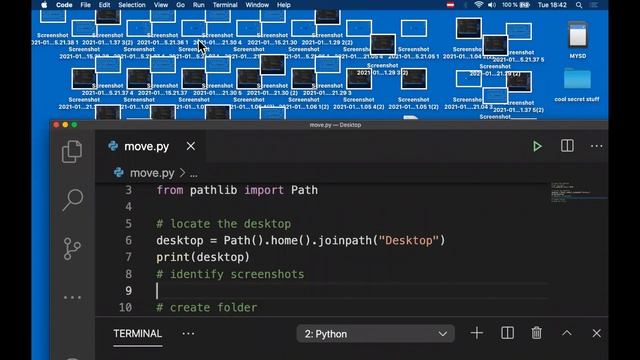Open the Wi-Fi status menu

point(478,5)
